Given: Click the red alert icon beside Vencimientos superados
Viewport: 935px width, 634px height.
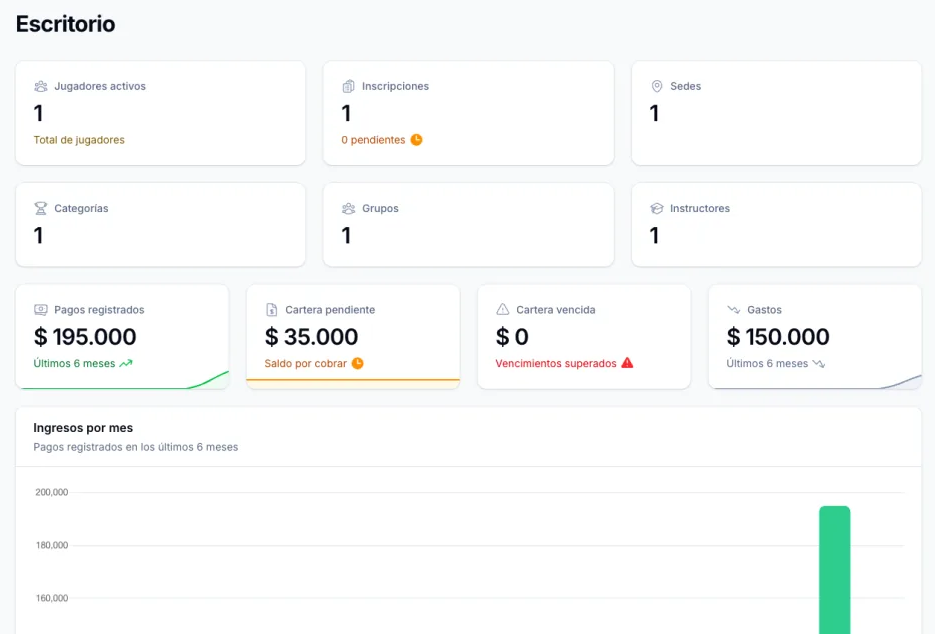Looking at the screenshot, I should pyautogui.click(x=627, y=363).
